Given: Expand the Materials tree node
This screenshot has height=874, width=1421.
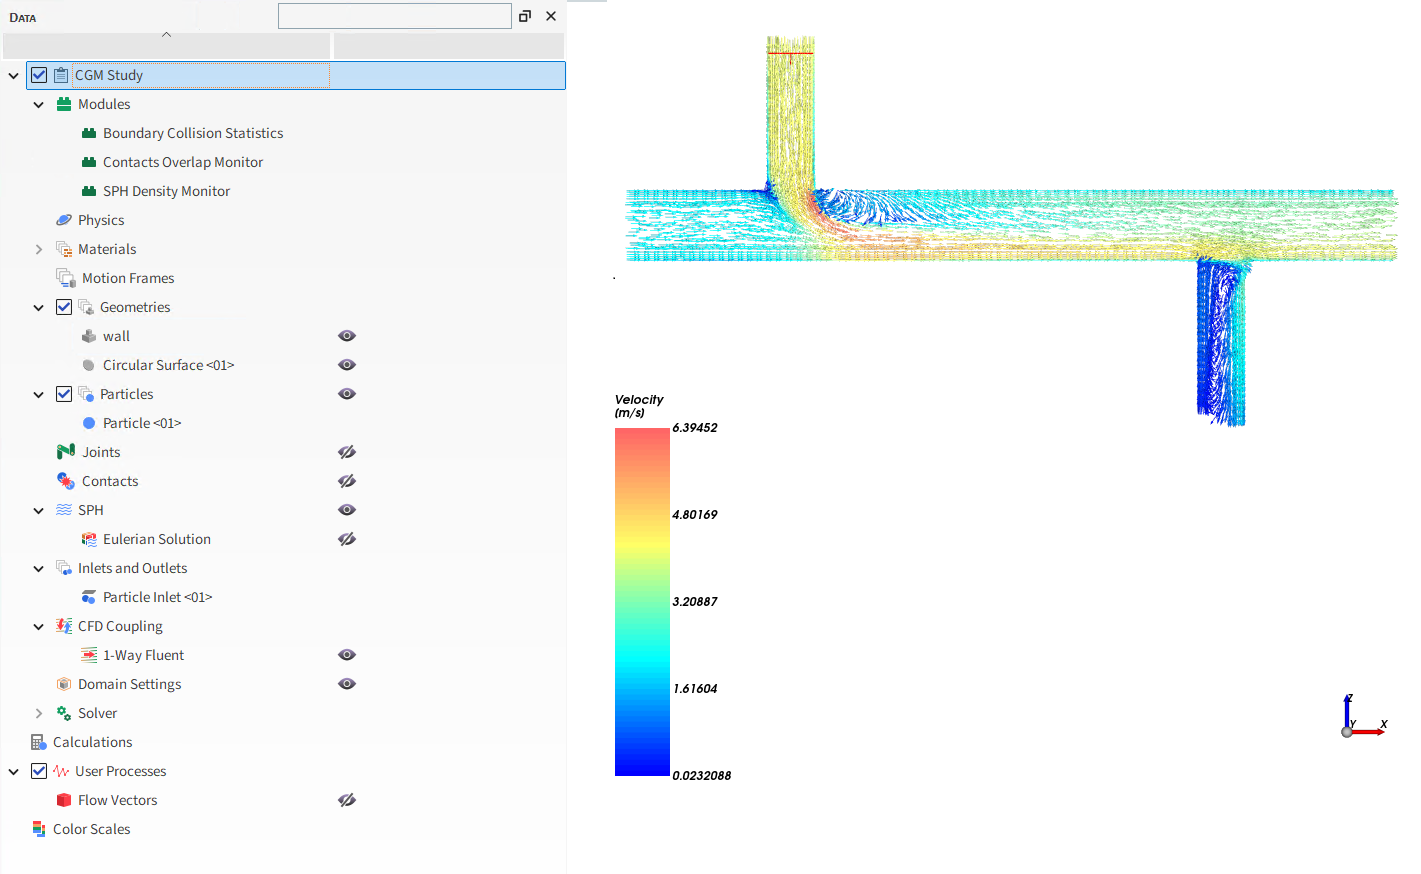Looking at the screenshot, I should coord(39,249).
